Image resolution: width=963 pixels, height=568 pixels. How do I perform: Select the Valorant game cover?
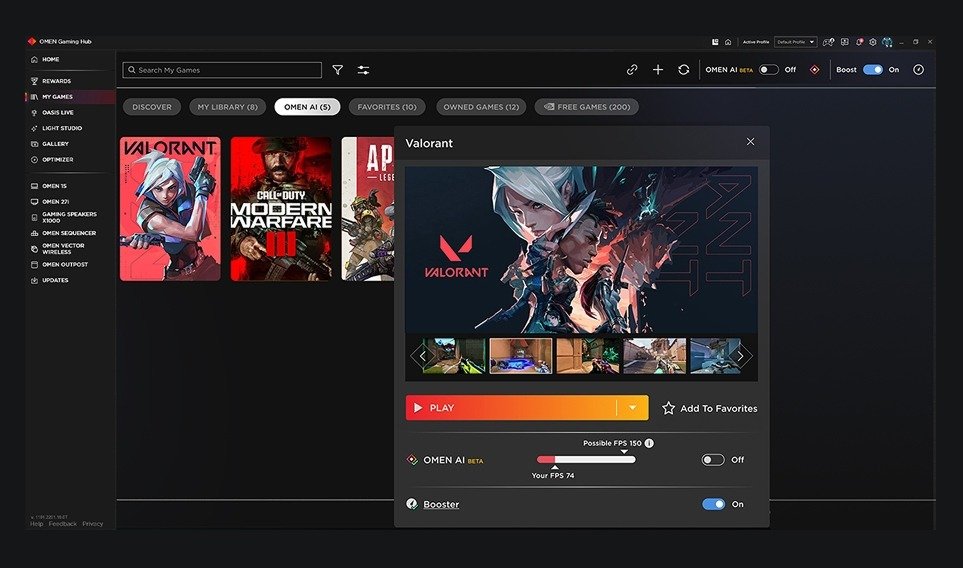click(170, 209)
